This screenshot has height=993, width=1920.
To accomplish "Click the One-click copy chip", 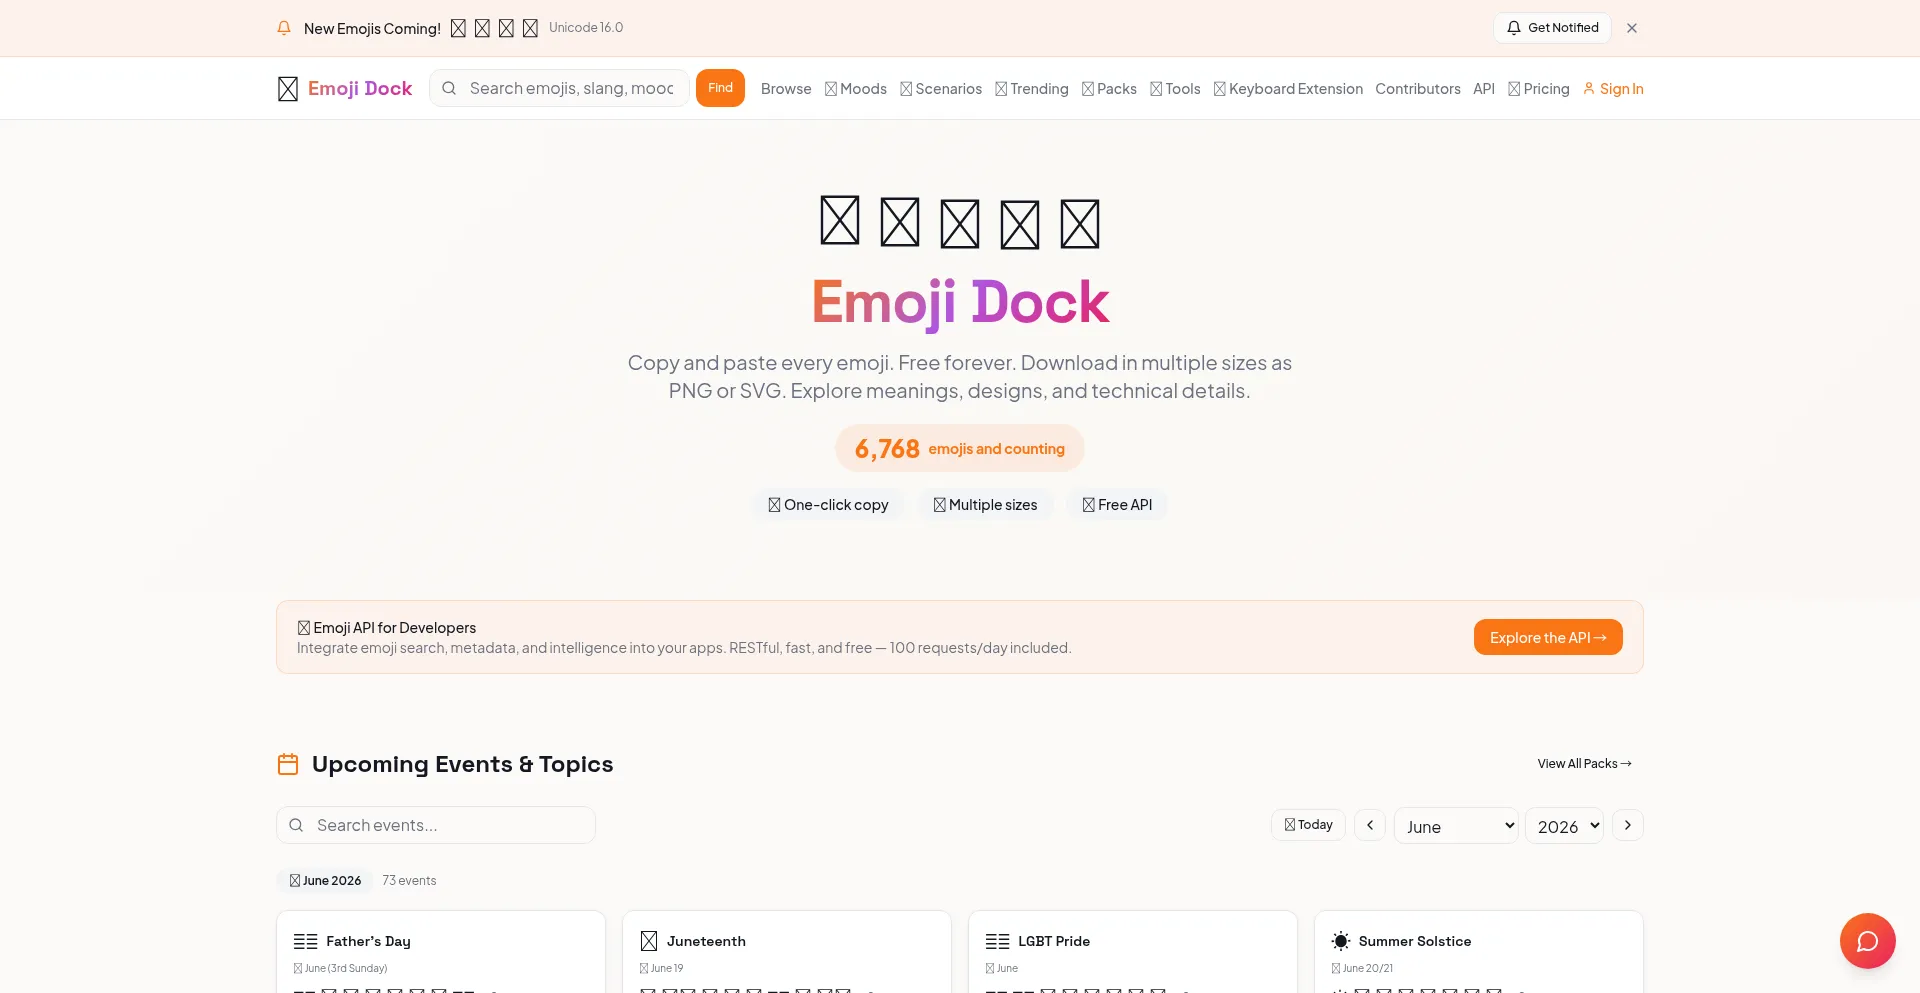I will coord(828,505).
